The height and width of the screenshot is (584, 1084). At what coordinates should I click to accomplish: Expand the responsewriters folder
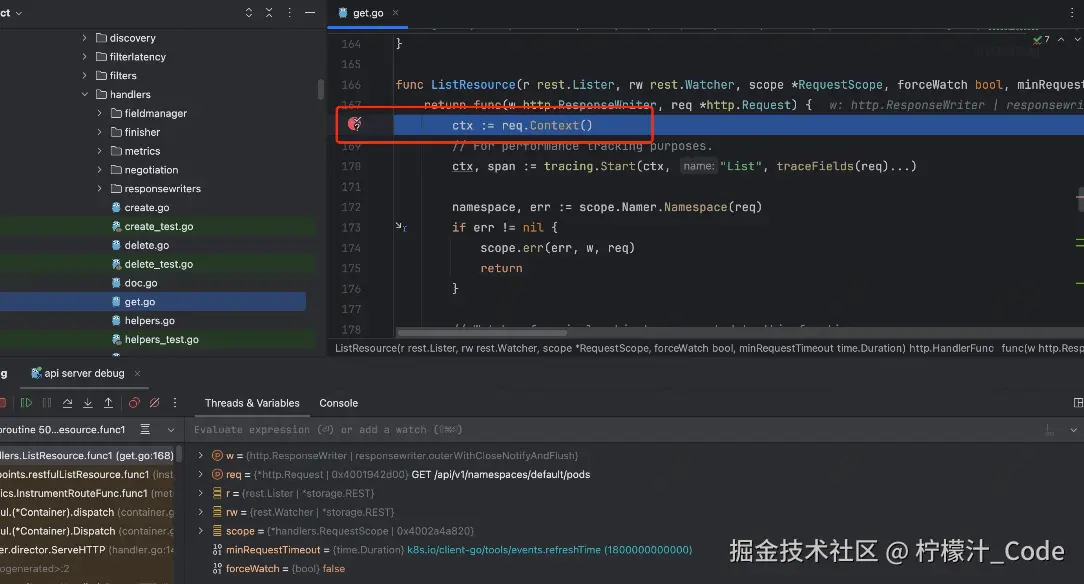pos(100,188)
